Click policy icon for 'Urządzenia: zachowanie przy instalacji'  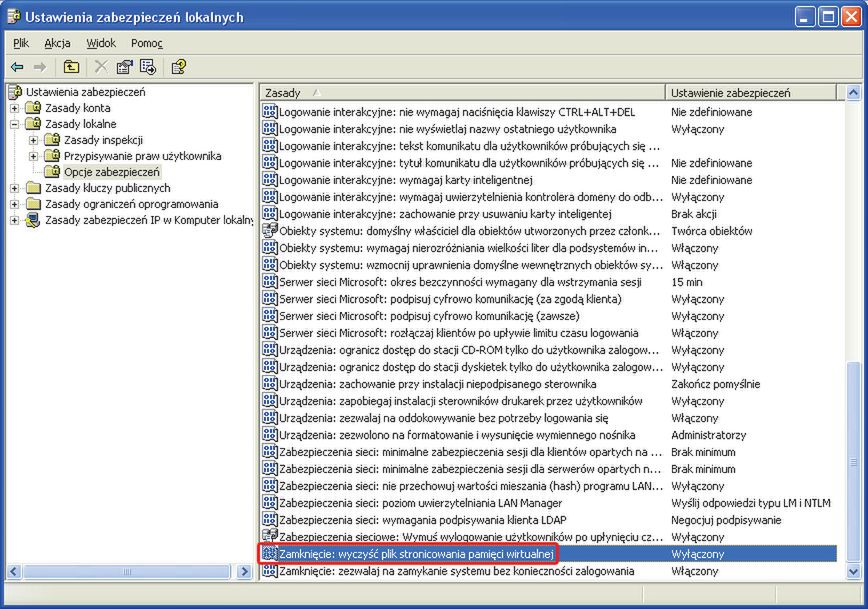[x=270, y=383]
